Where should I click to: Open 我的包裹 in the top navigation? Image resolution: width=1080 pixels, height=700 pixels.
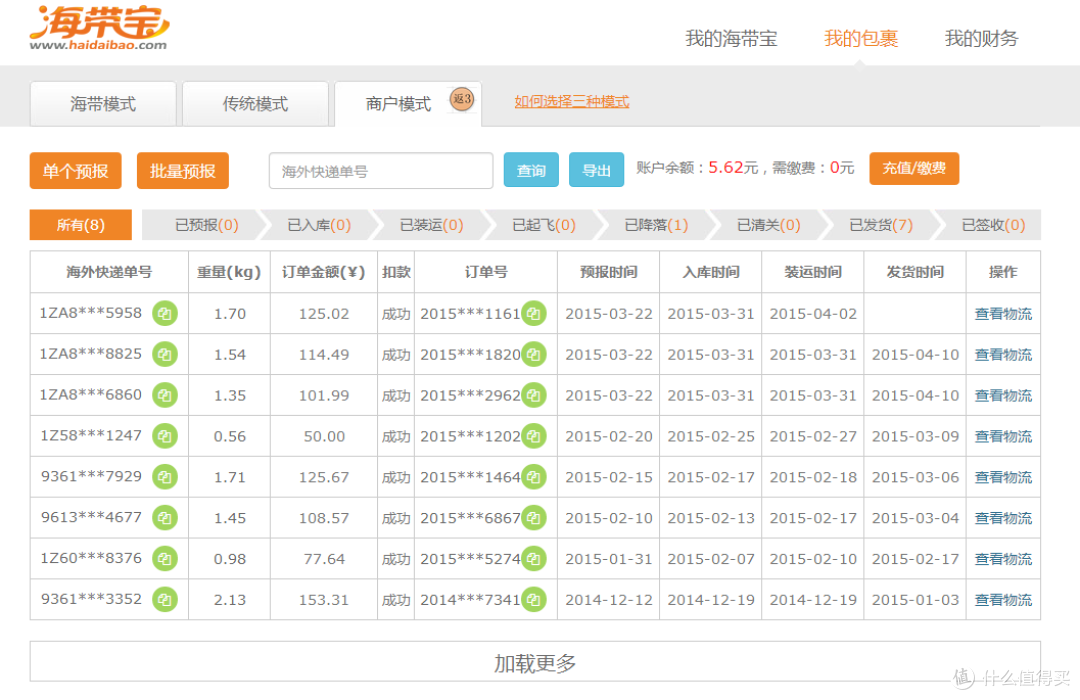click(x=861, y=39)
